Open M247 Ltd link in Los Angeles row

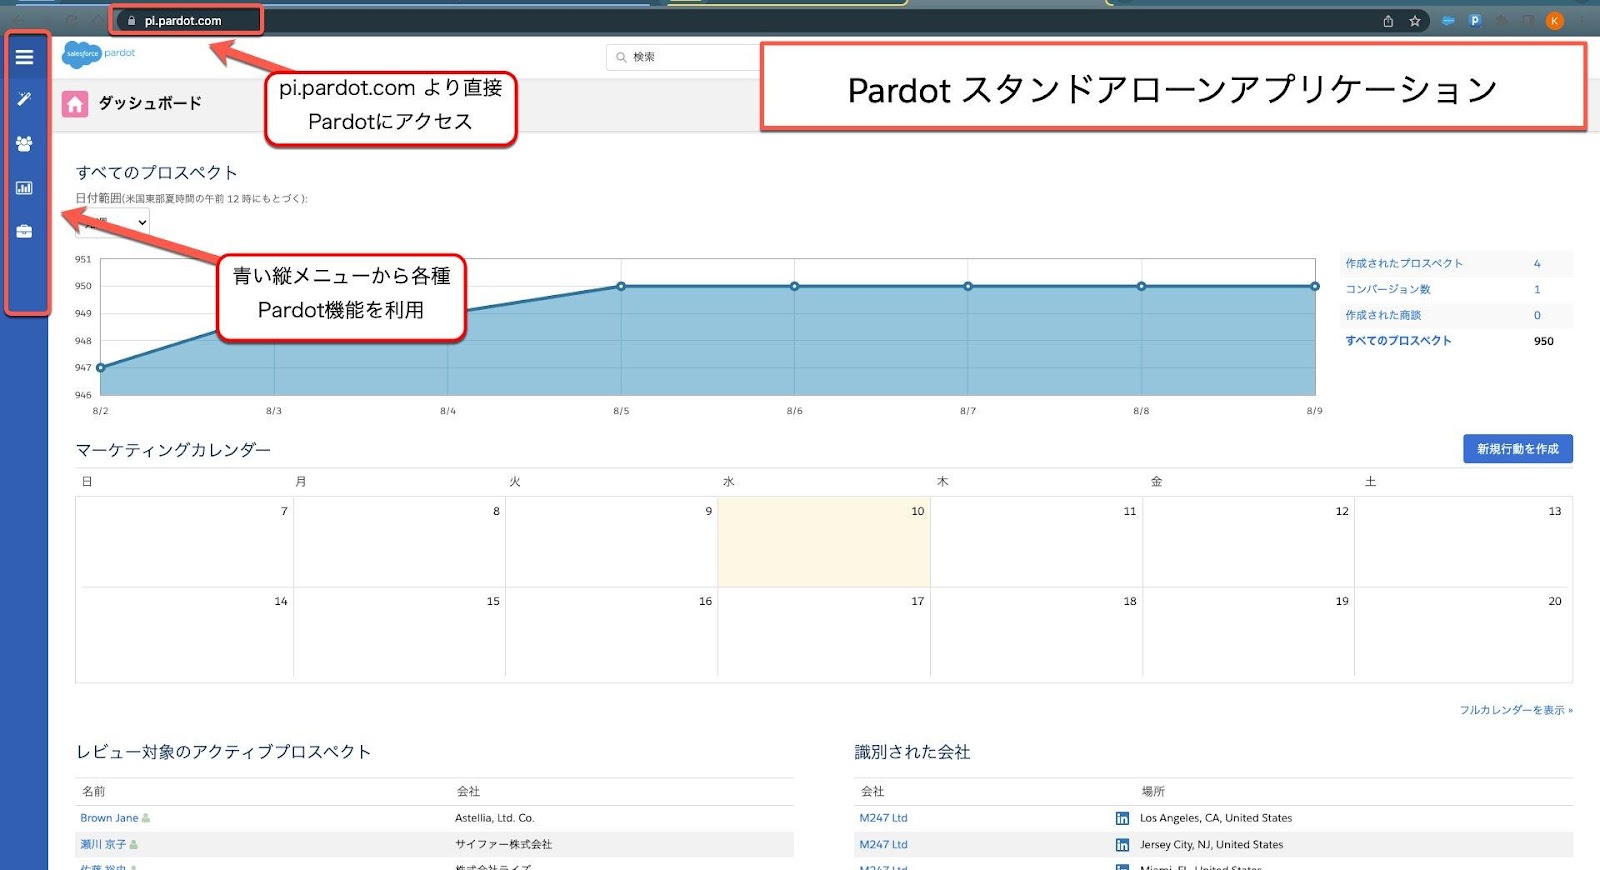click(883, 818)
